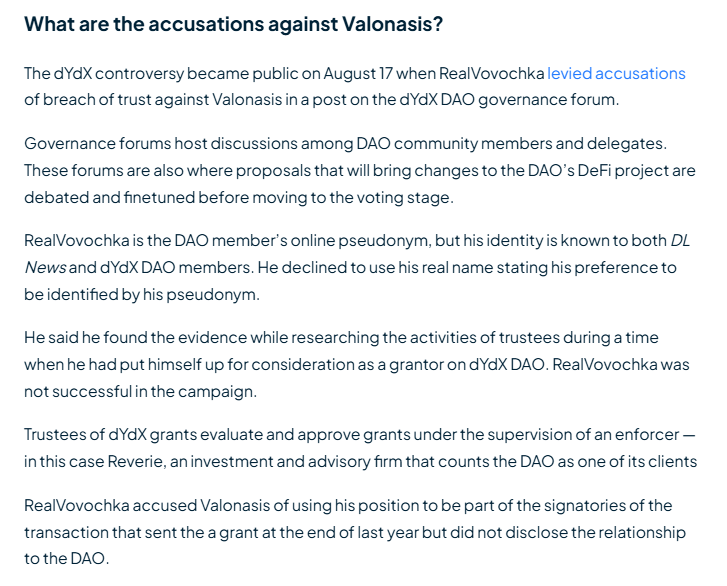Click "RealVovochka" in the first paragraph
Screen dimensions: 727x586
pyautogui.click(x=491, y=74)
